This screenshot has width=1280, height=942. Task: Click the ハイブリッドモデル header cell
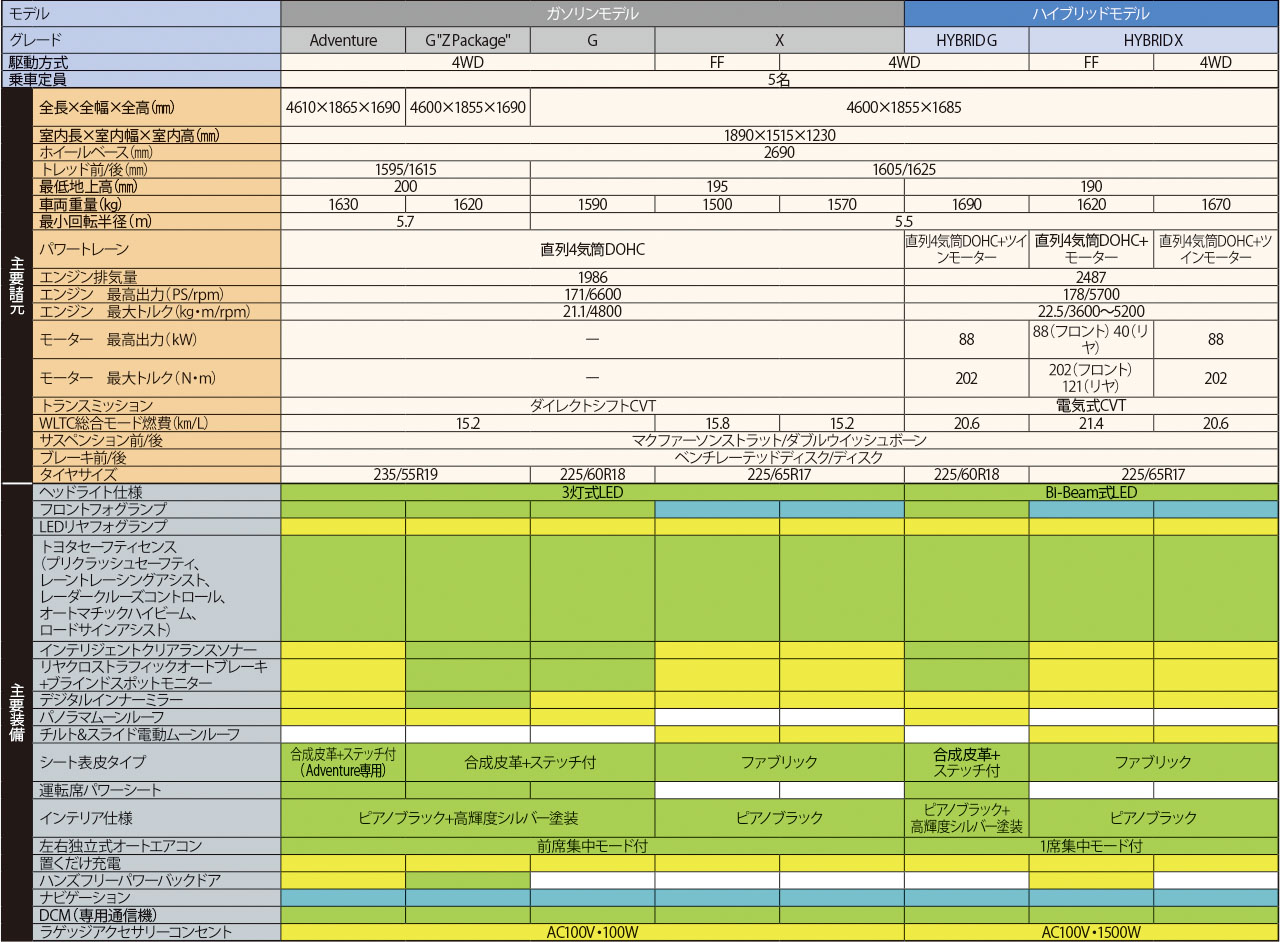click(1092, 14)
